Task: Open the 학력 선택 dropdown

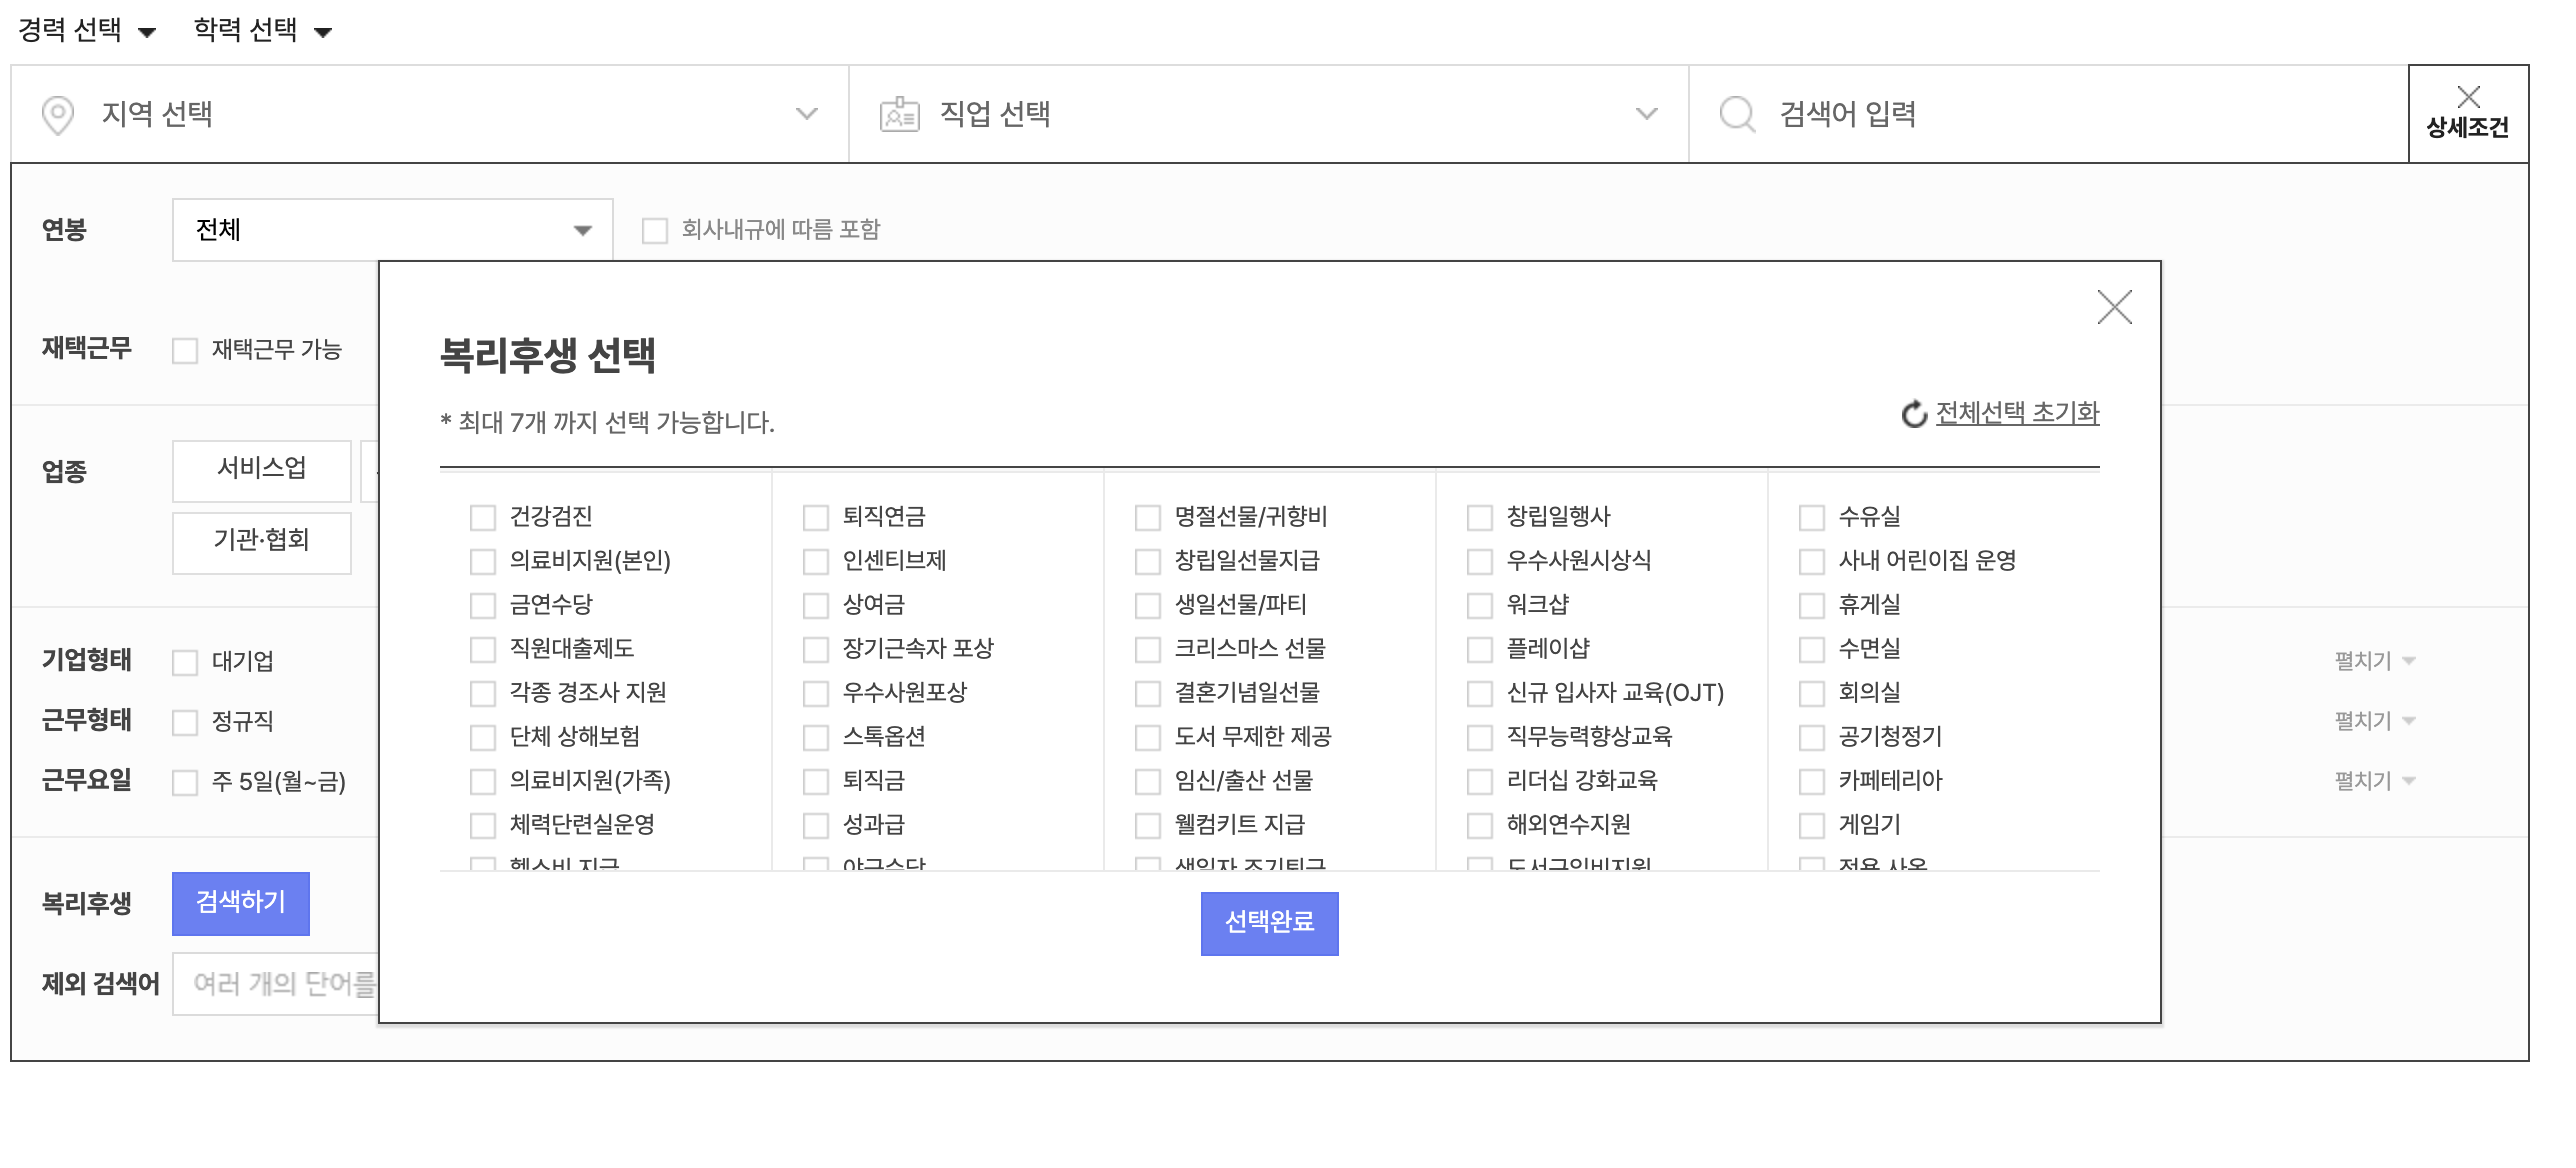Action: pos(262,31)
